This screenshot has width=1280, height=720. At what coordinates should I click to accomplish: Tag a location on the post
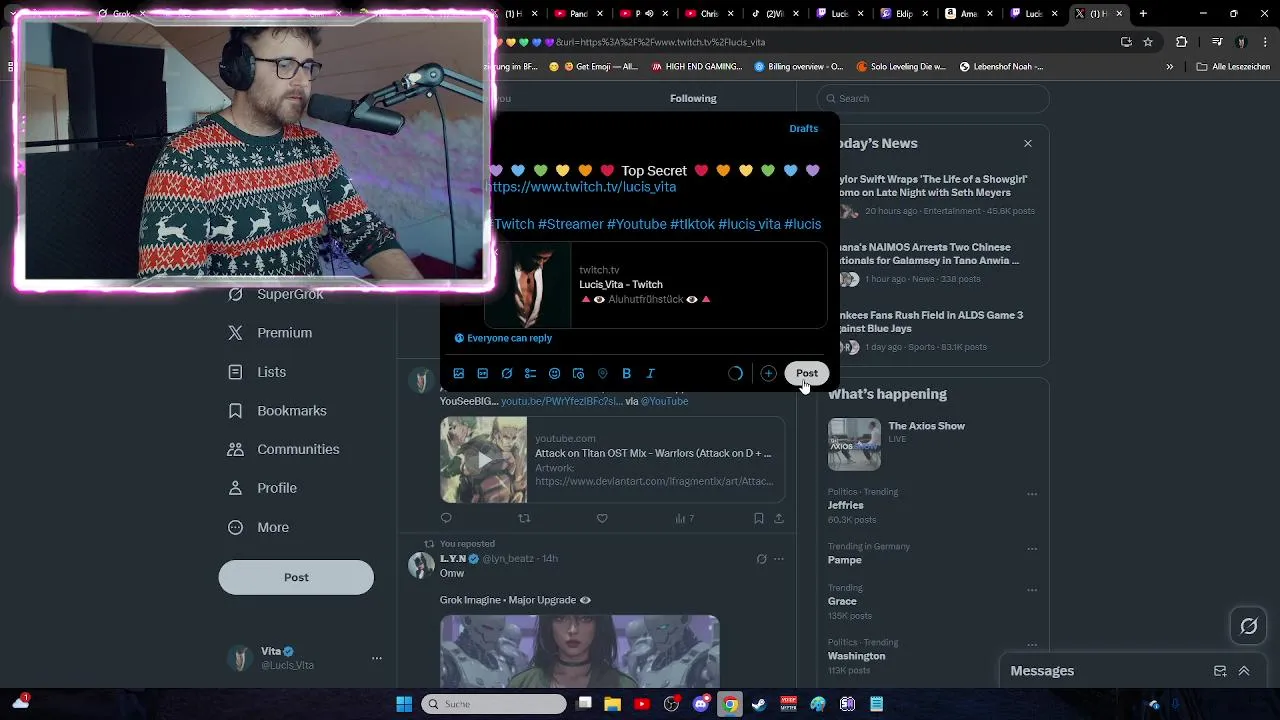(603, 373)
